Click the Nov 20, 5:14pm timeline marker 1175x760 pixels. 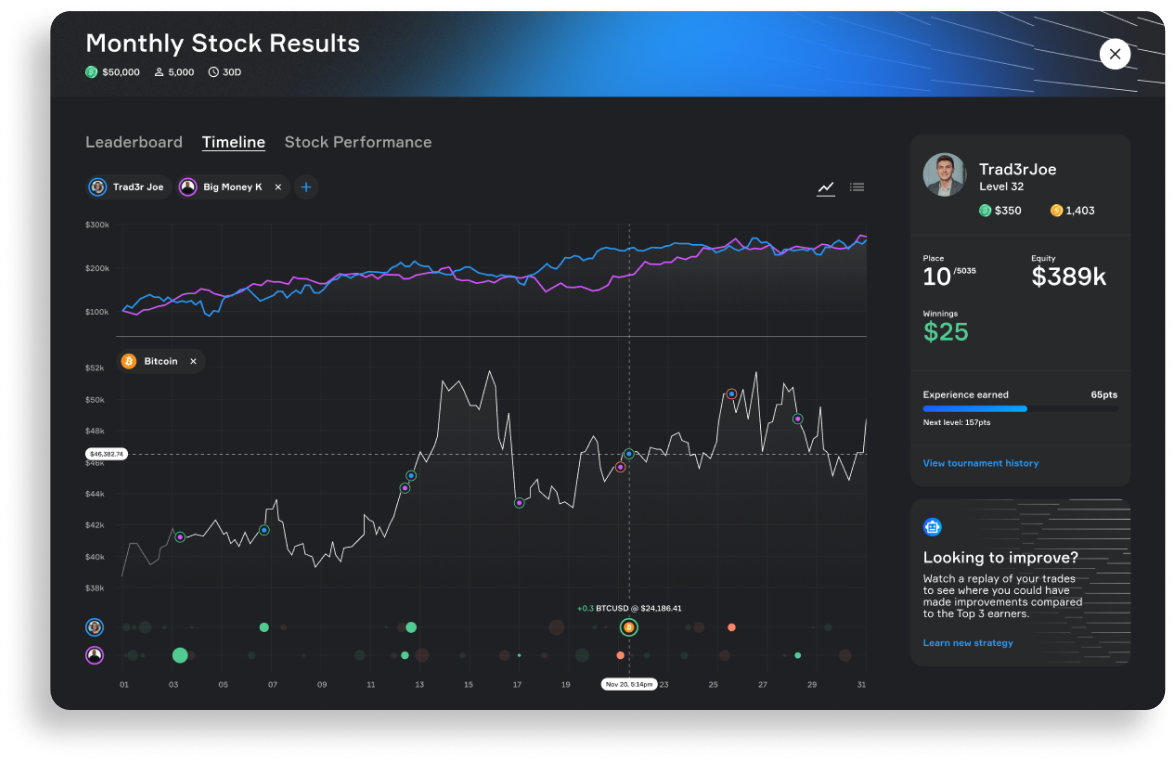629,684
